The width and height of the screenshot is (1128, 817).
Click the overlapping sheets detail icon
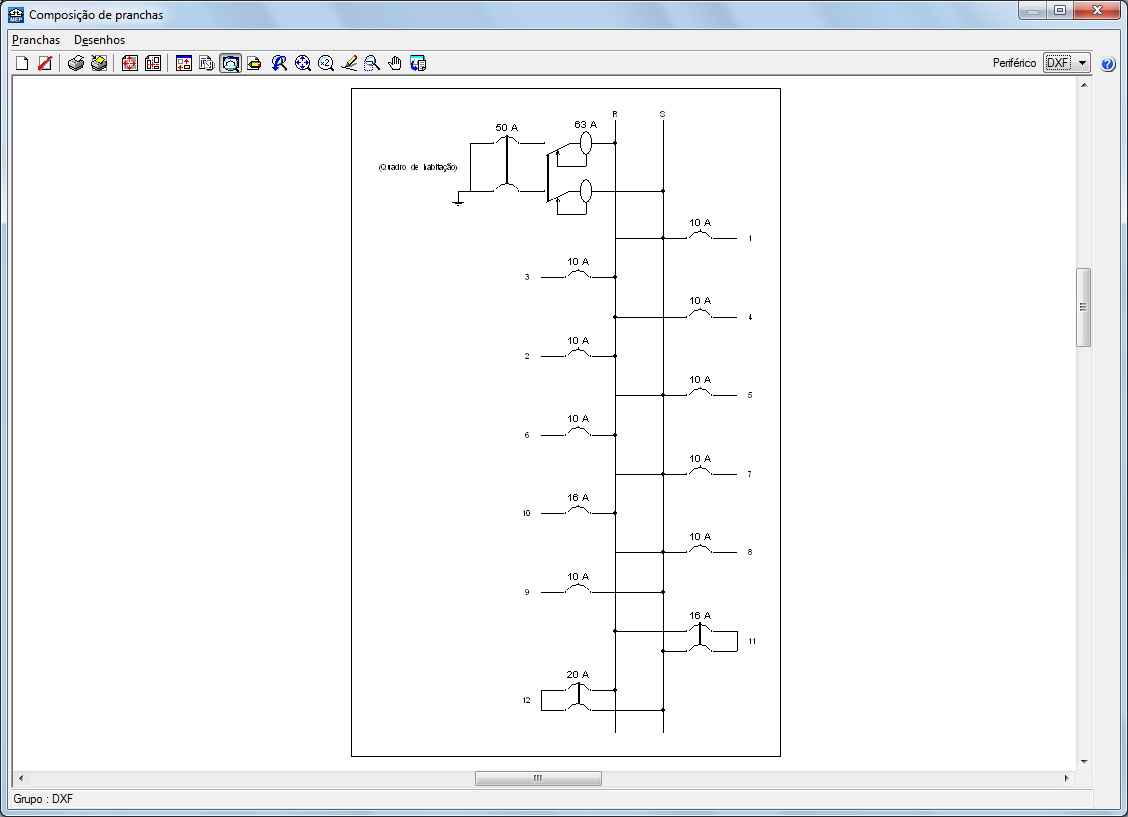click(207, 63)
